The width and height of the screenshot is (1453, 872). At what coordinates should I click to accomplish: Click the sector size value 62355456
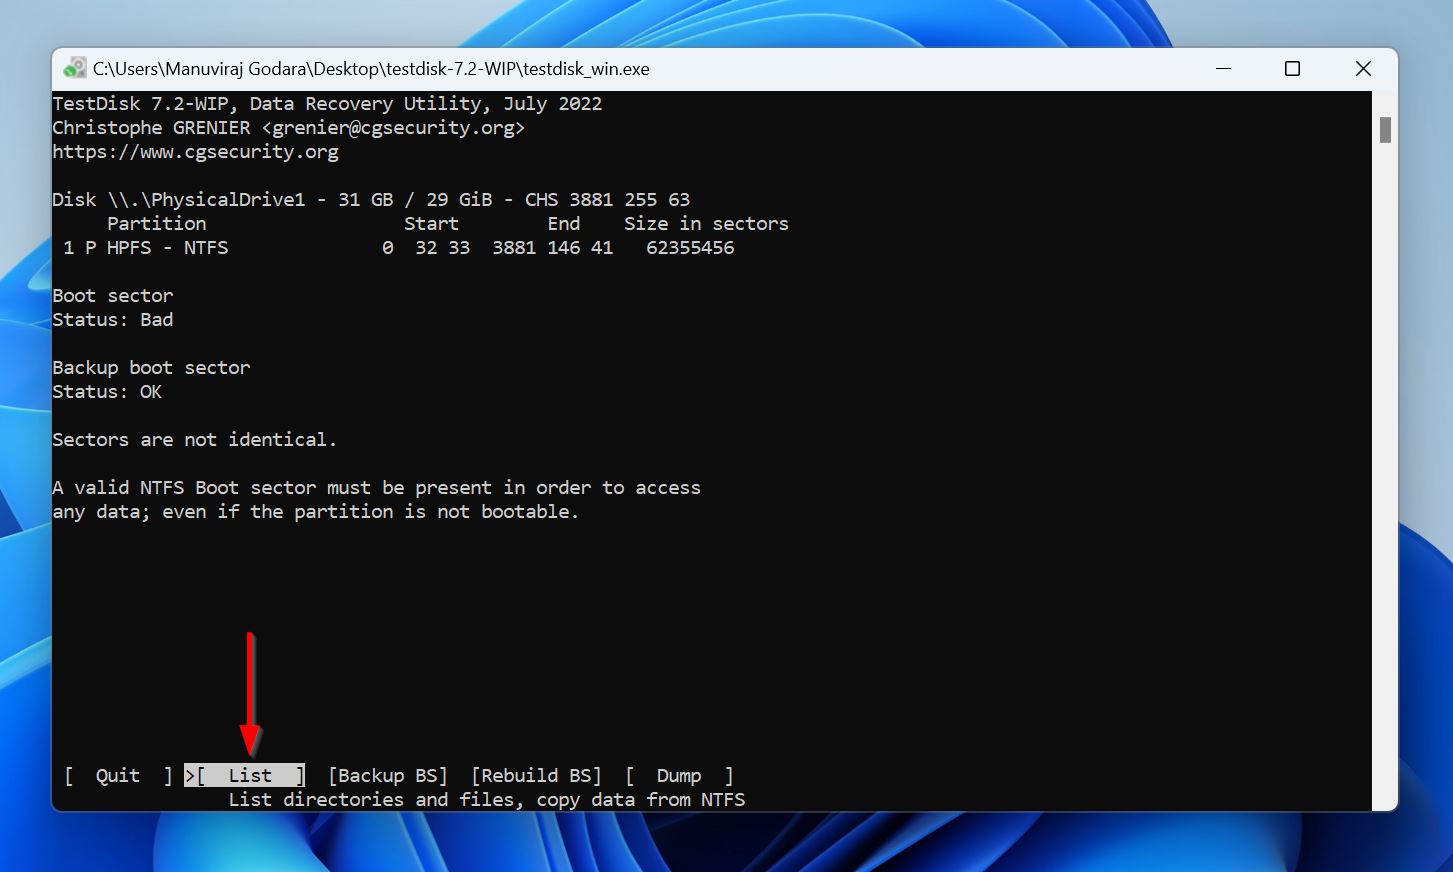(x=690, y=248)
